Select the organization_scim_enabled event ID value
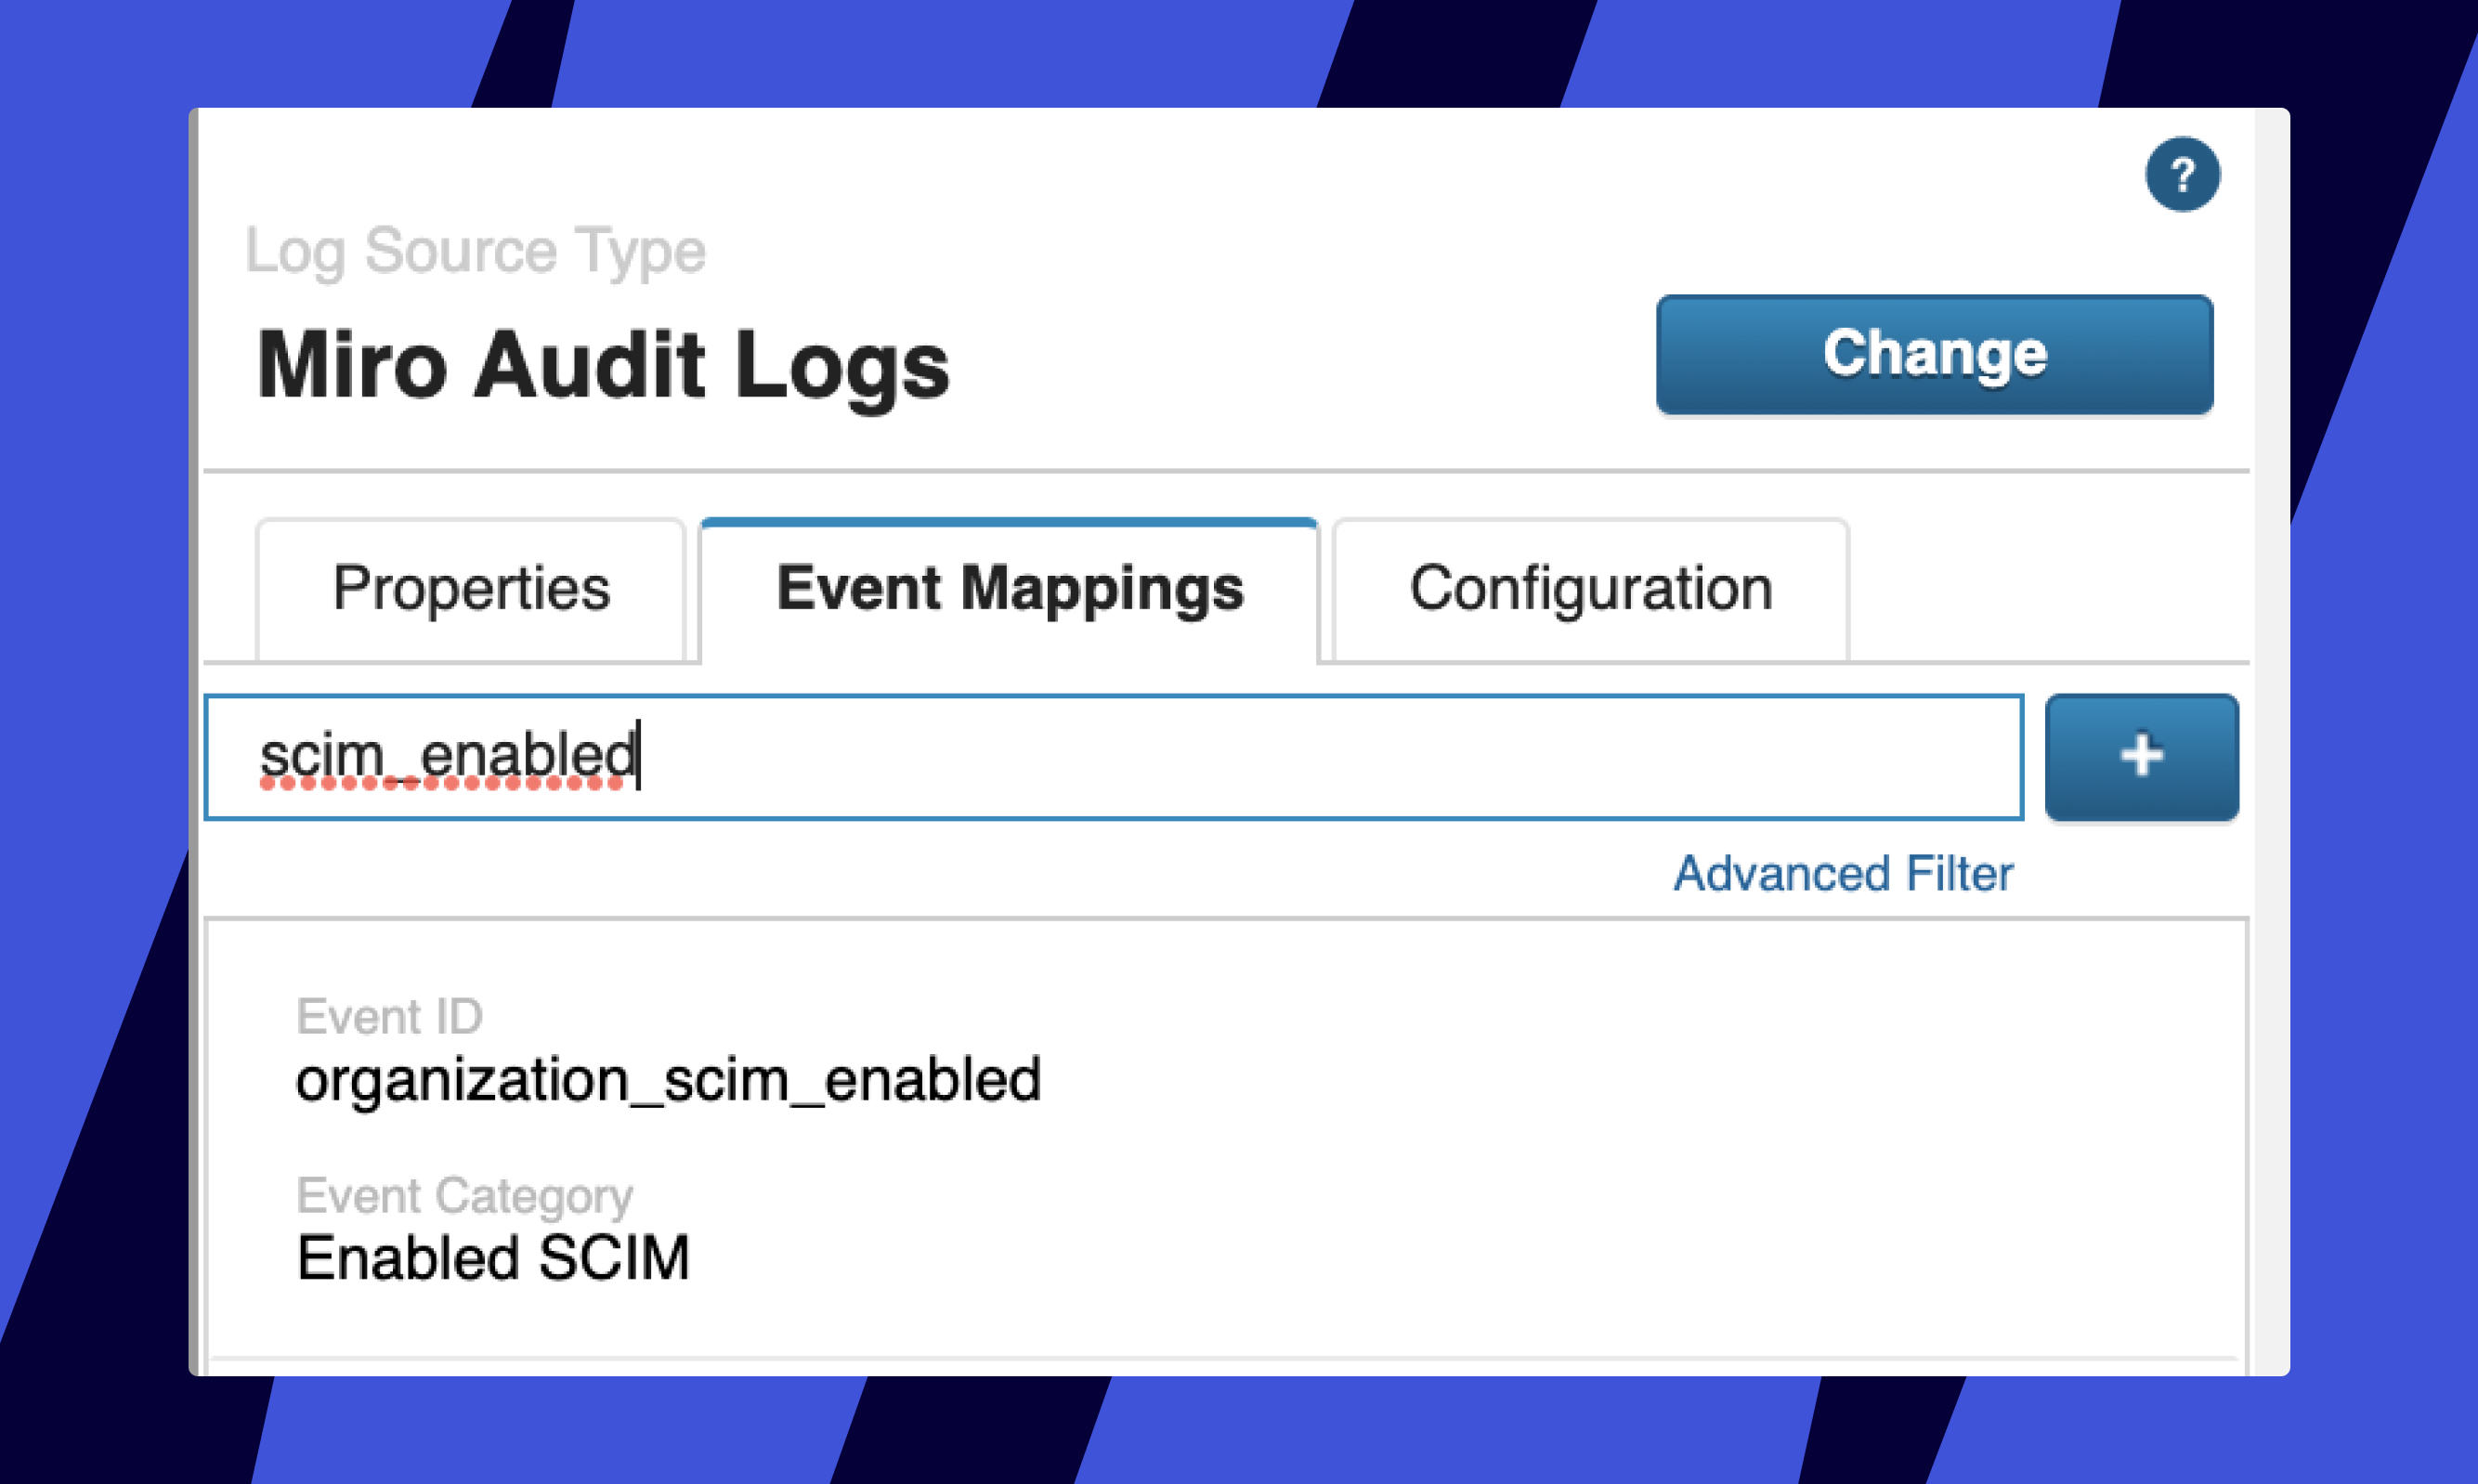 click(x=668, y=1080)
